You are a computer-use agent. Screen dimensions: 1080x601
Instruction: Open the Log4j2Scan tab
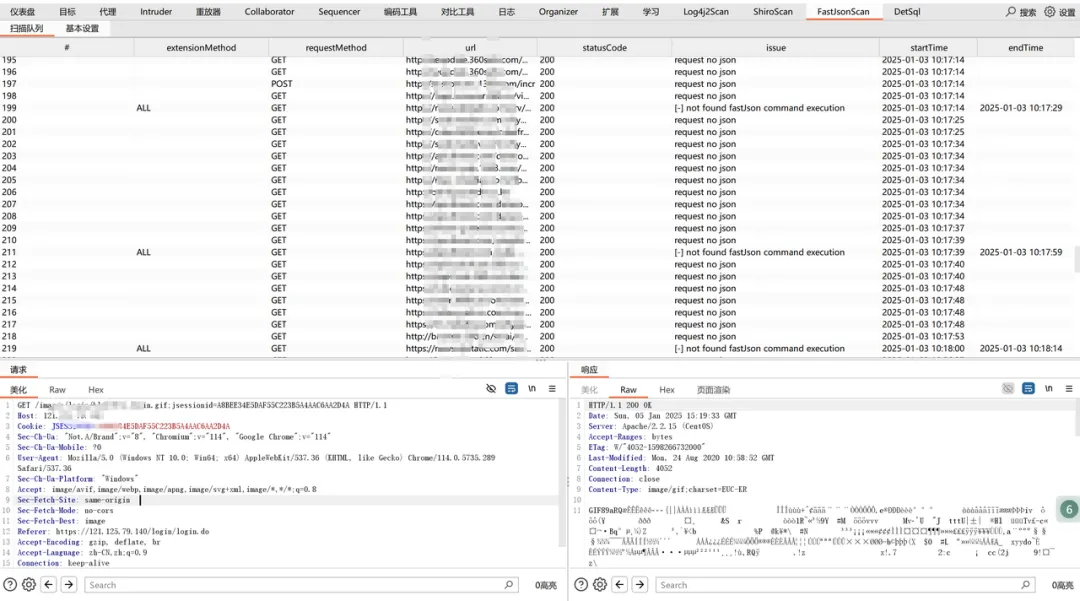[705, 12]
